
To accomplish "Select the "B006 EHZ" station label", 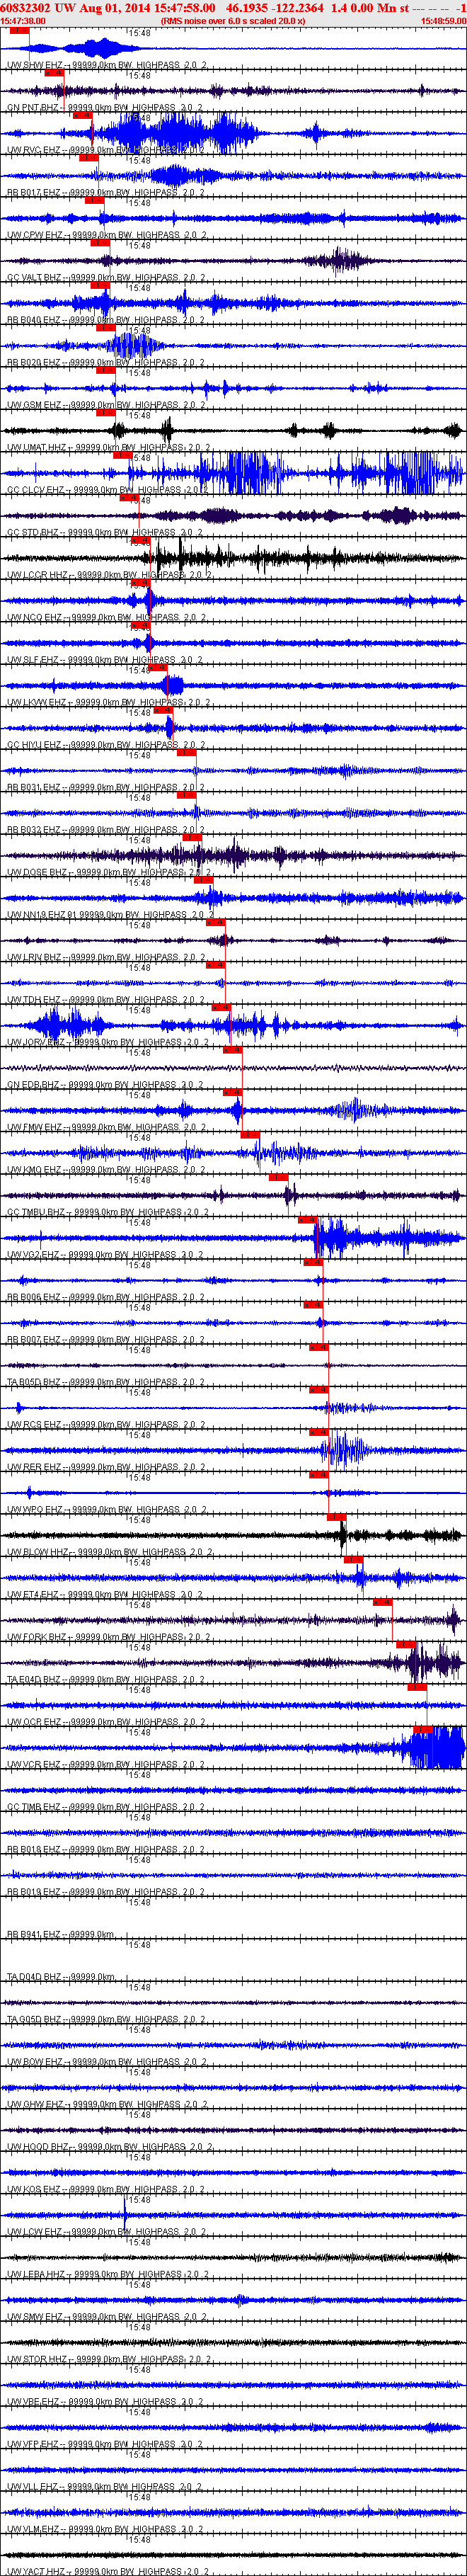I will (x=41, y=1297).
